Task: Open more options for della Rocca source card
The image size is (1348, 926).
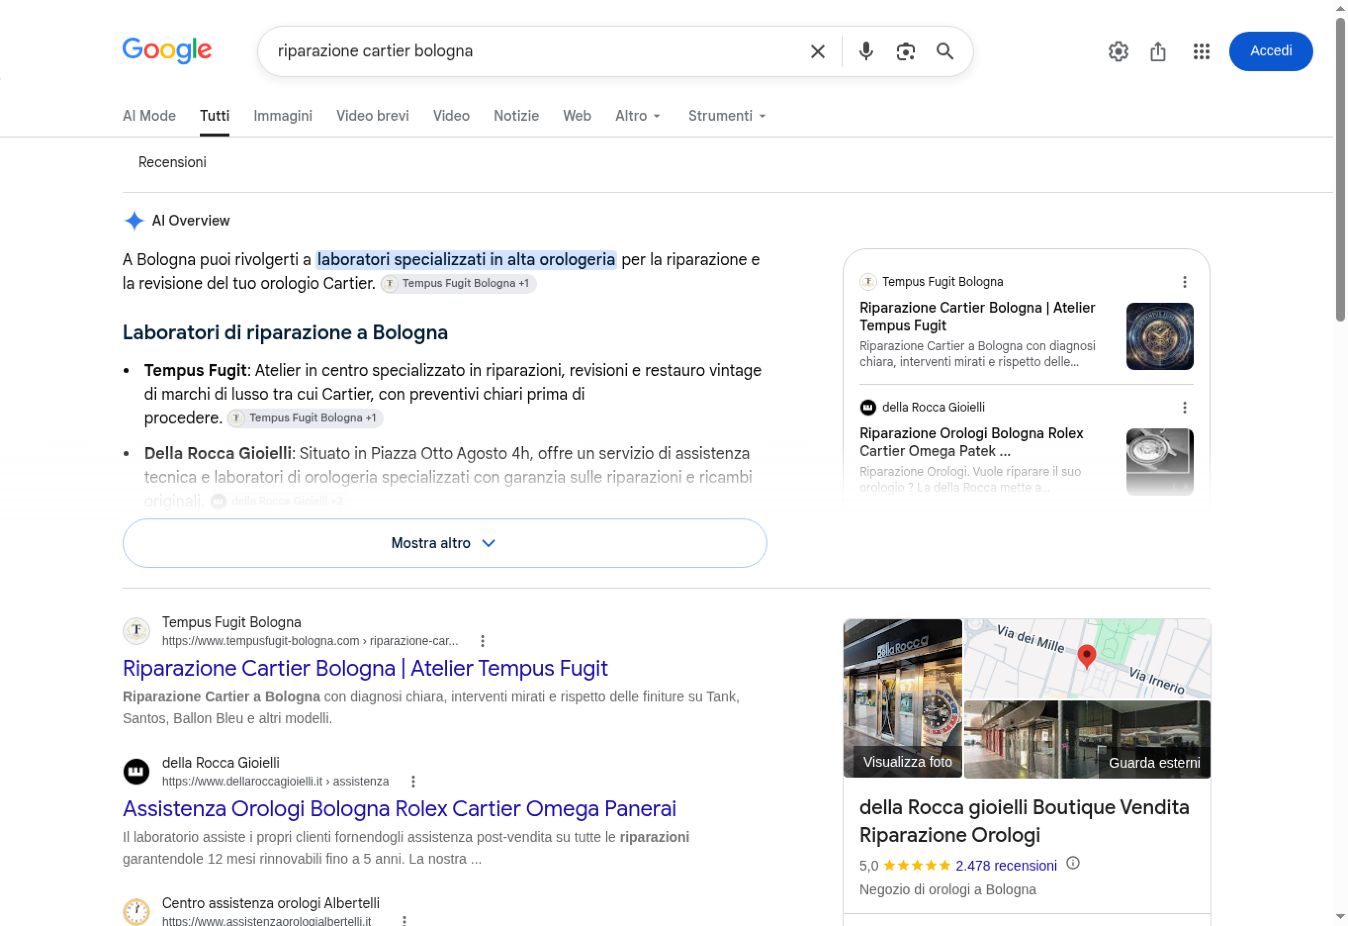Action: (1185, 408)
